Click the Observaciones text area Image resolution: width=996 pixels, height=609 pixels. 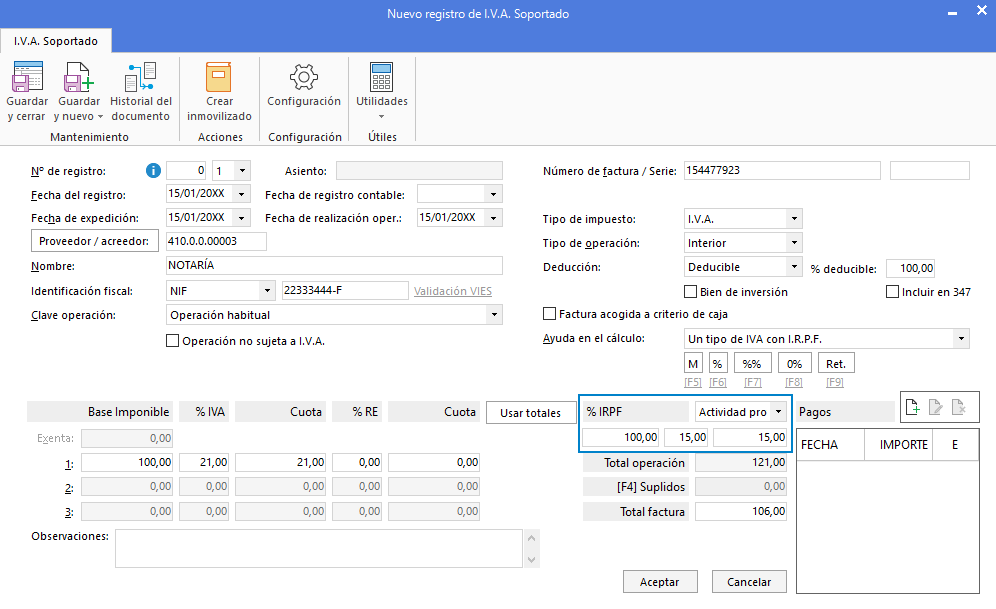click(319, 549)
